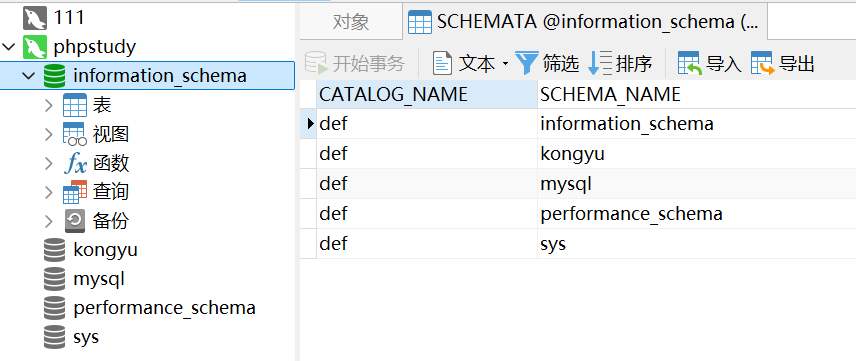Select the SCHEMATA @information_schema tab
Screen dimensions: 856x361
pos(585,22)
